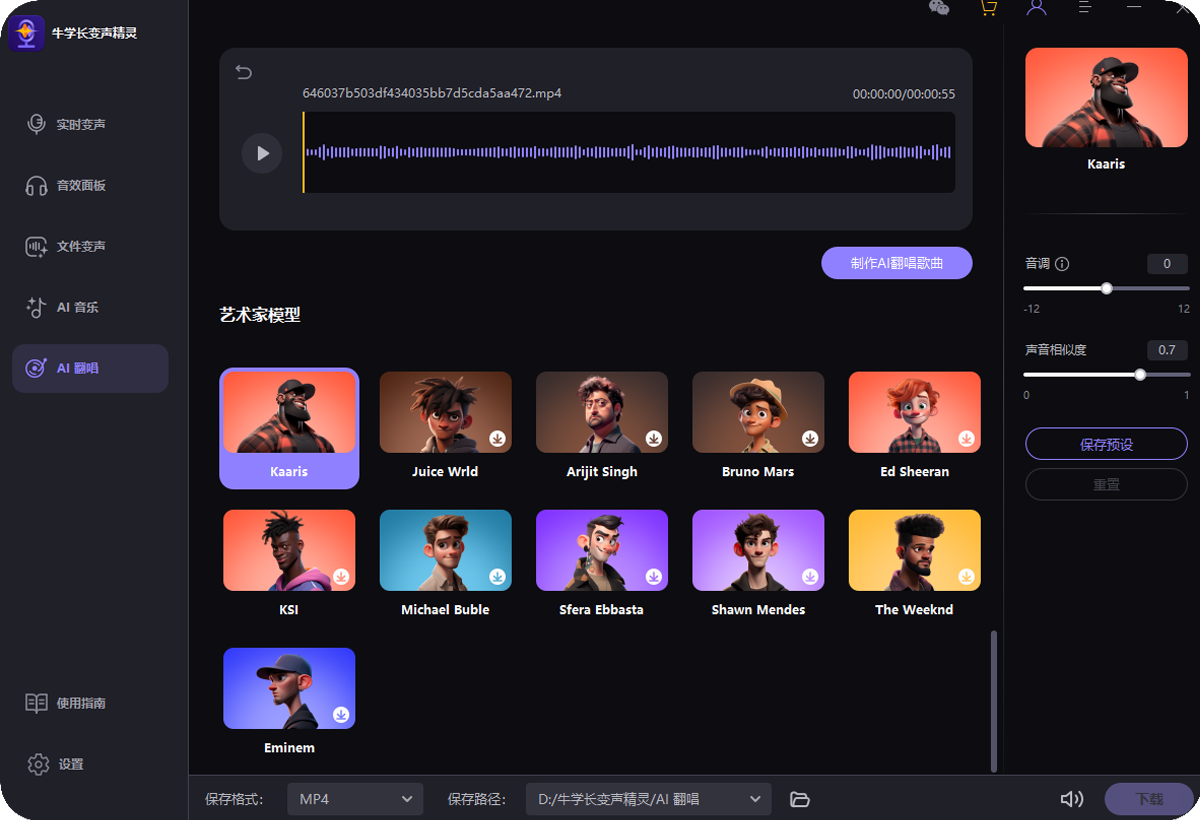Viewport: 1200px width, 820px height.
Task: Open the save path folder icon
Action: click(799, 799)
